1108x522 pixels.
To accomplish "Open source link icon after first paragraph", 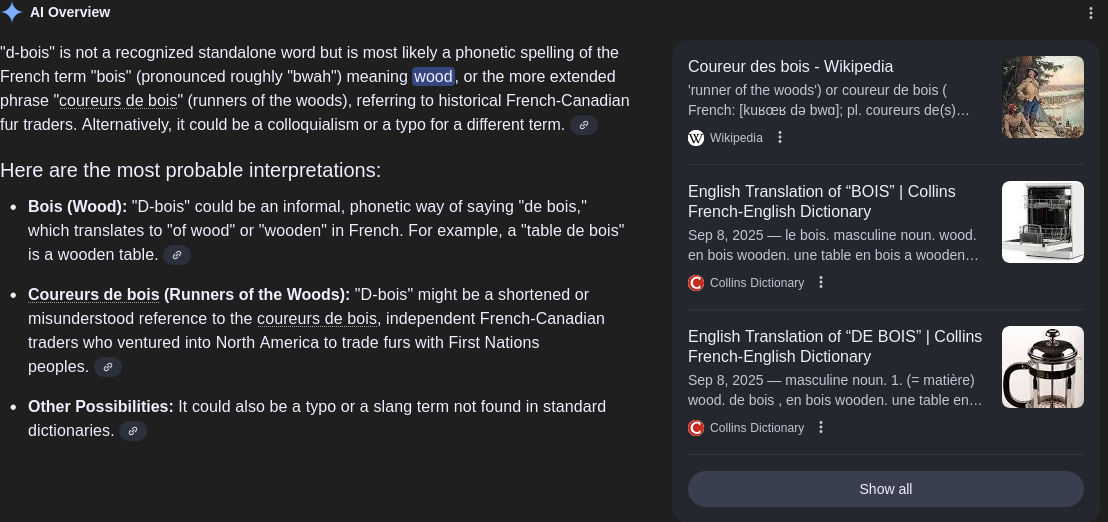I will (584, 125).
